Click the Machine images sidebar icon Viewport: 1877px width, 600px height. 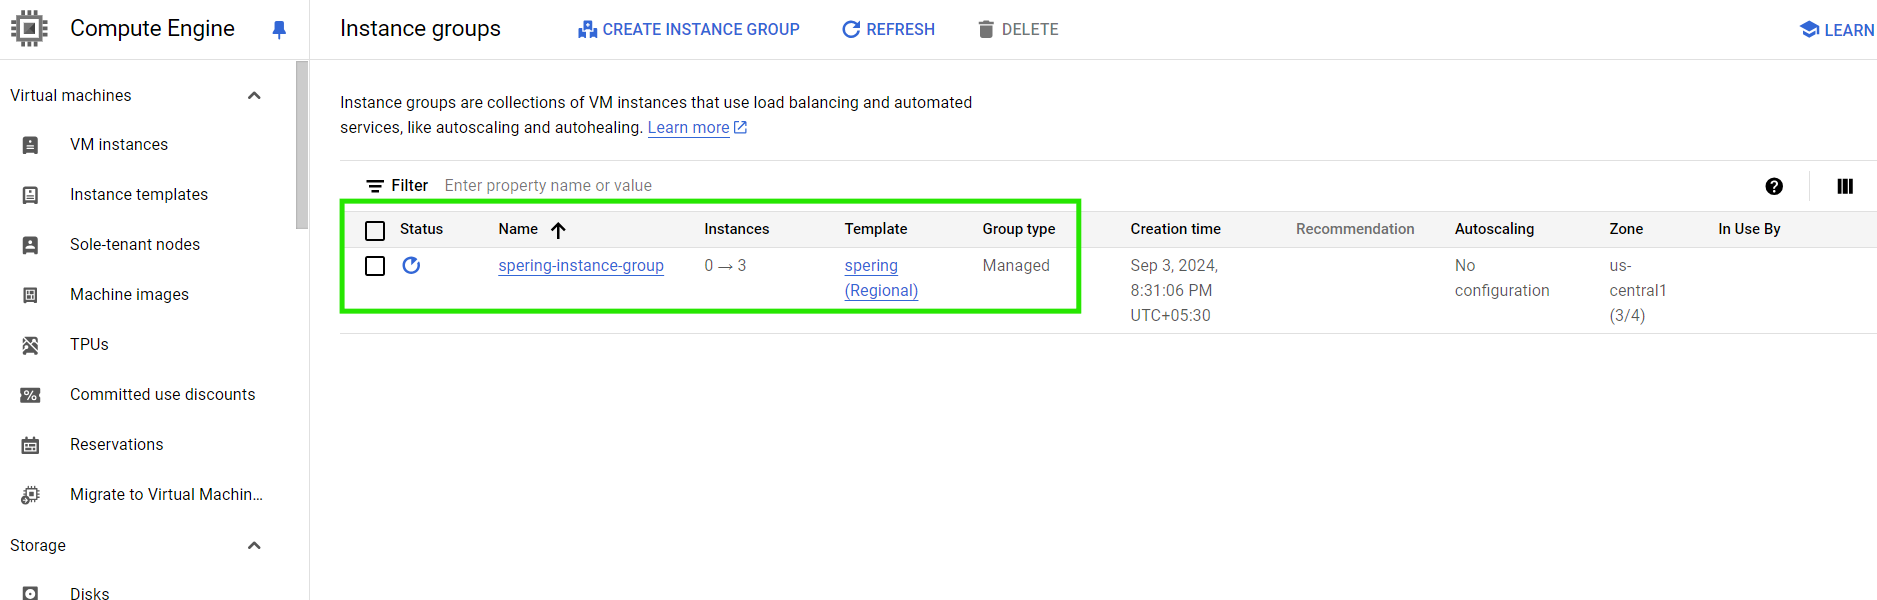[30, 295]
